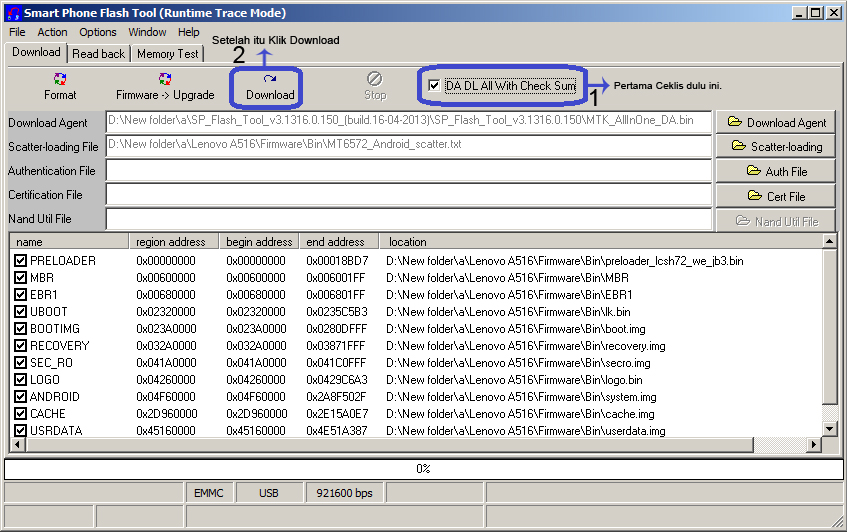Open the Help menu
Image resolution: width=847 pixels, height=532 pixels.
189,32
